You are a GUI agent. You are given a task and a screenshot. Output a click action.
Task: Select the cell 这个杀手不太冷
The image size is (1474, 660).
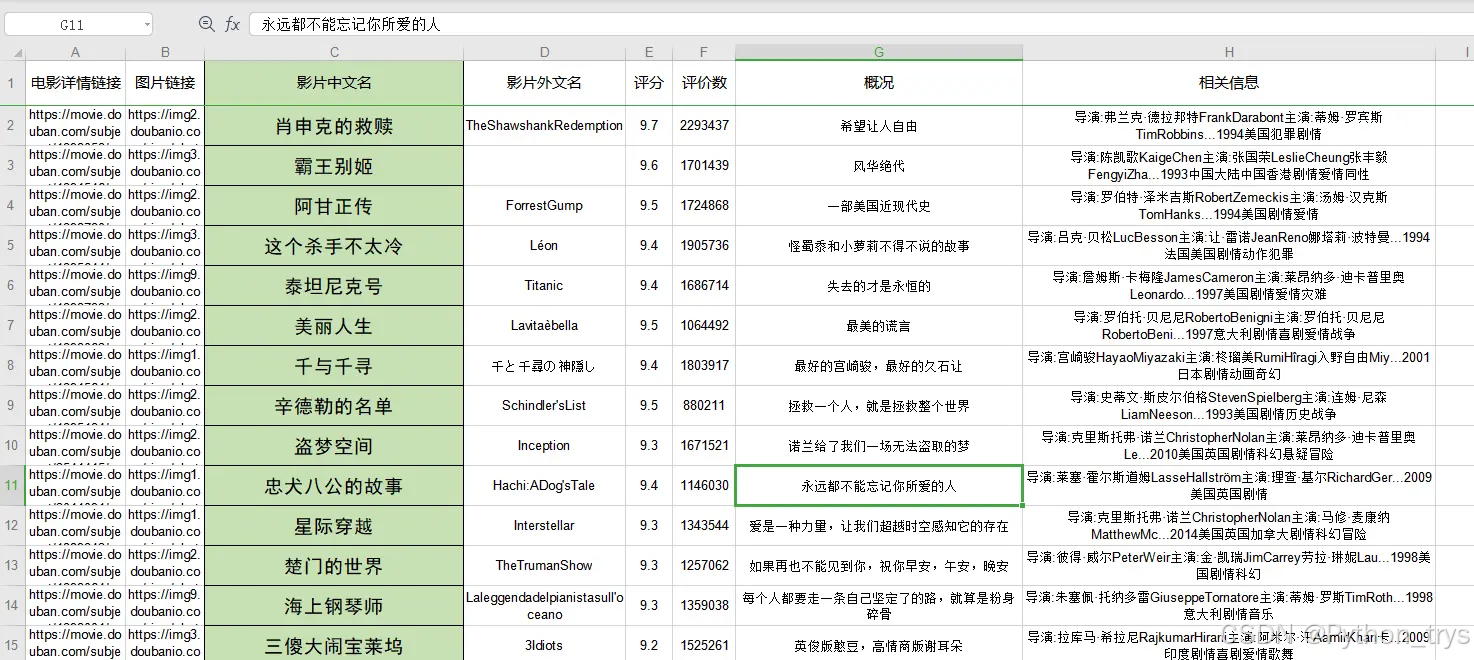click(334, 246)
